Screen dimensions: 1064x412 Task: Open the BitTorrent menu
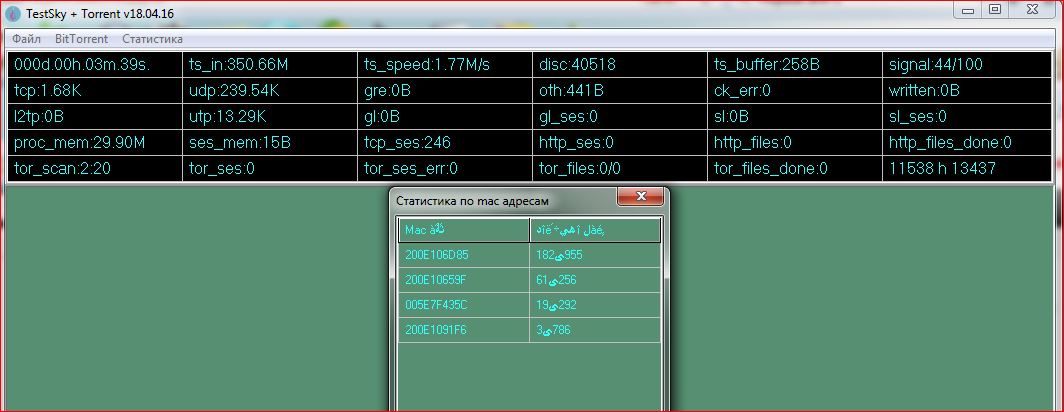[x=81, y=39]
